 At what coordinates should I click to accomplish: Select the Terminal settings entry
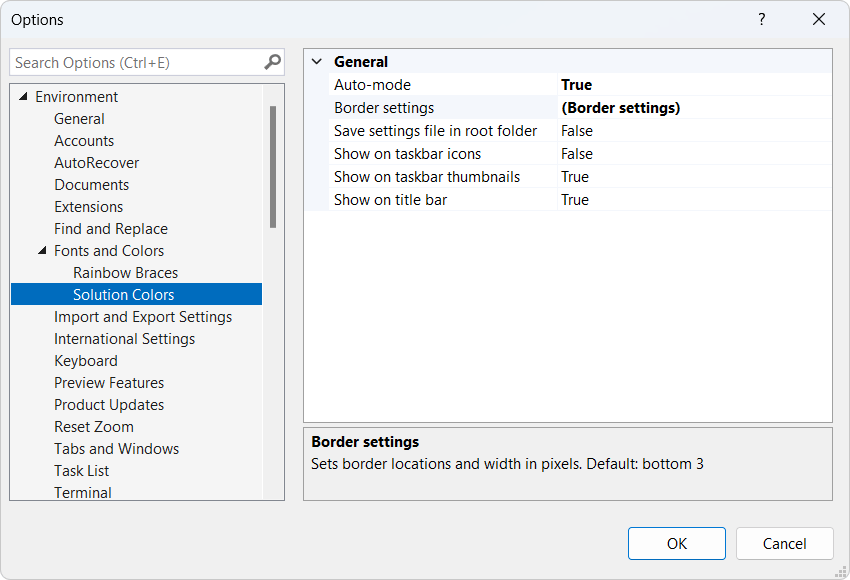coord(83,492)
